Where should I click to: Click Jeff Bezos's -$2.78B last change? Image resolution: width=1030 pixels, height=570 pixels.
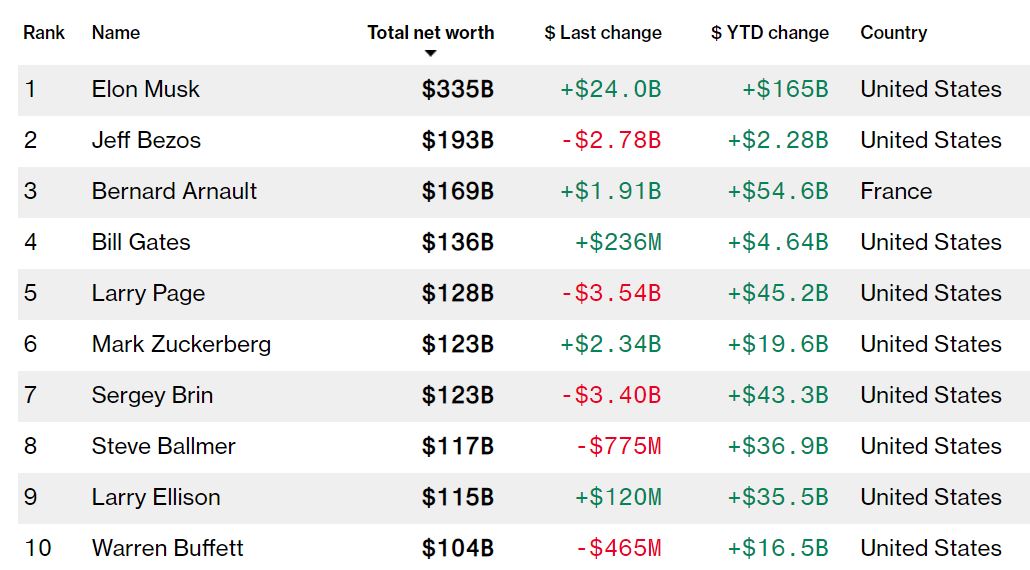pos(610,140)
